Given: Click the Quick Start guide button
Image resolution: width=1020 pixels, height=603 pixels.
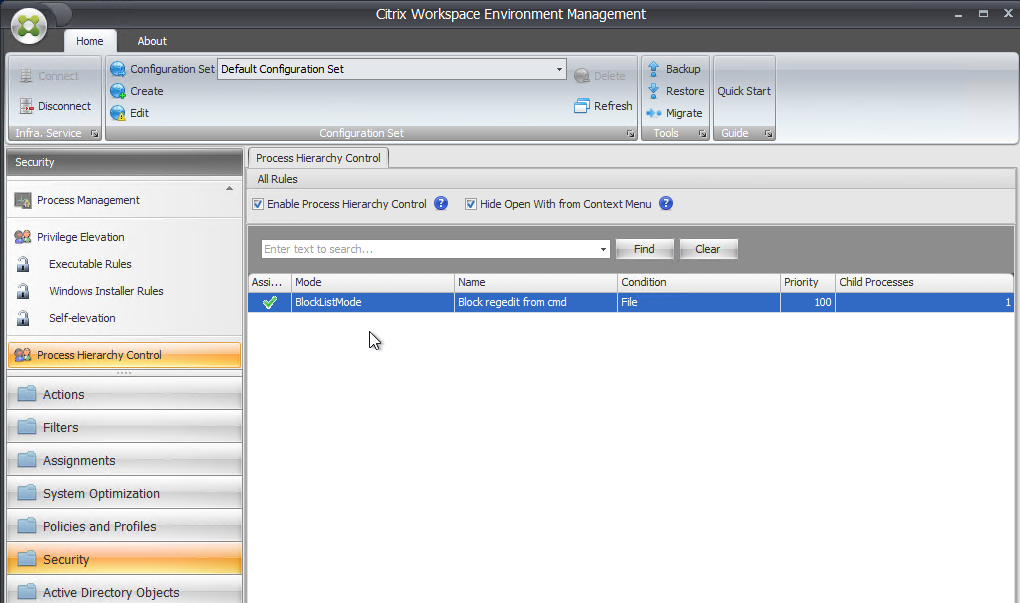Looking at the screenshot, I should tap(744, 91).
